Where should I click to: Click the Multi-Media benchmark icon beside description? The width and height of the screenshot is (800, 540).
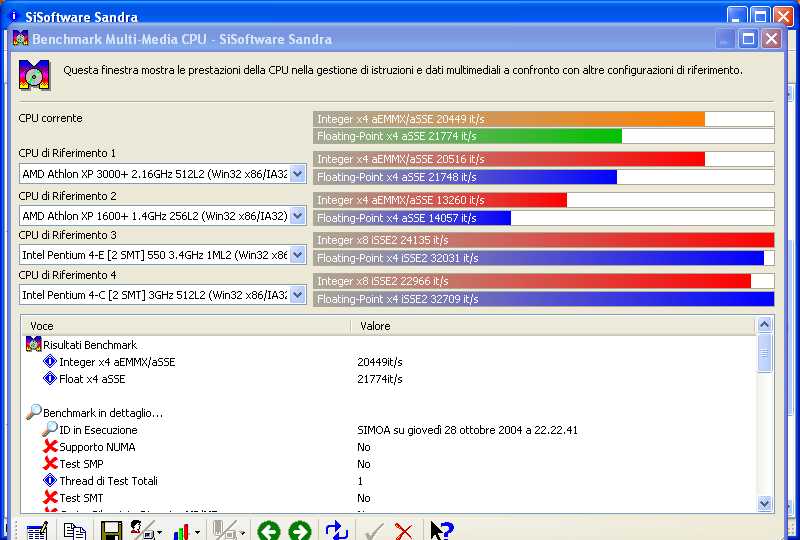coord(35,75)
